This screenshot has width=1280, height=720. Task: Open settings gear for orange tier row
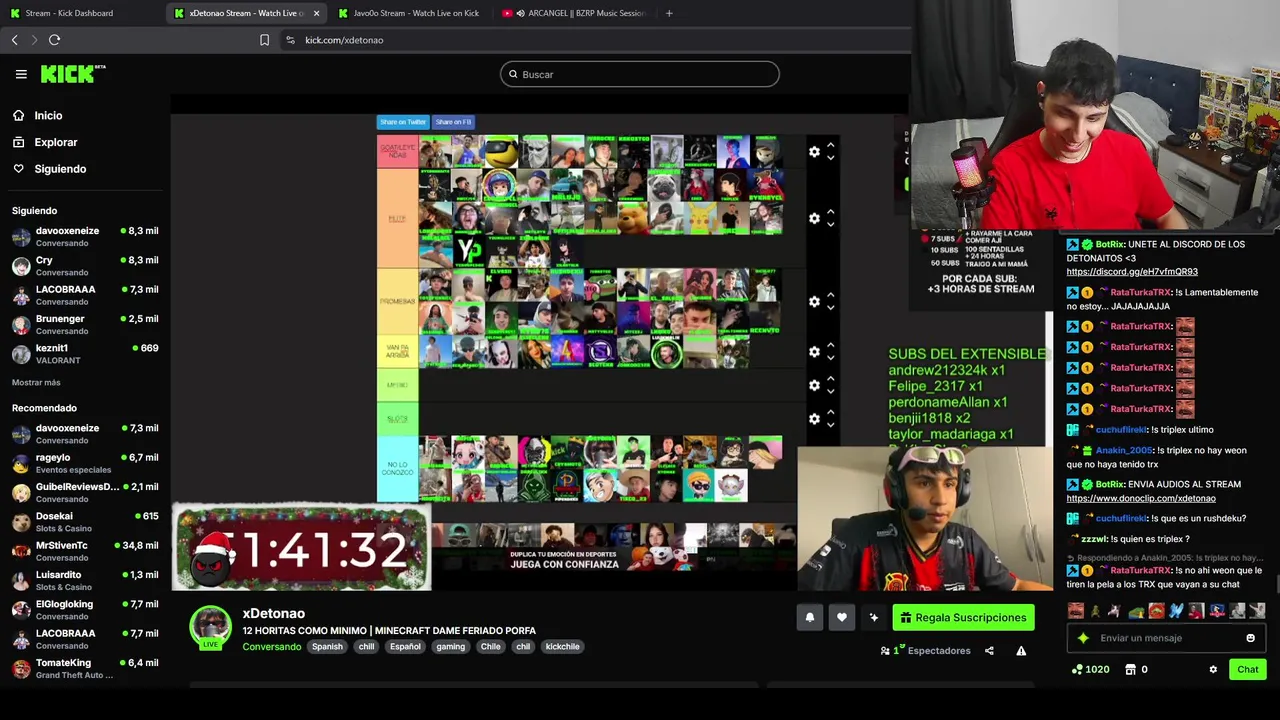[814, 218]
